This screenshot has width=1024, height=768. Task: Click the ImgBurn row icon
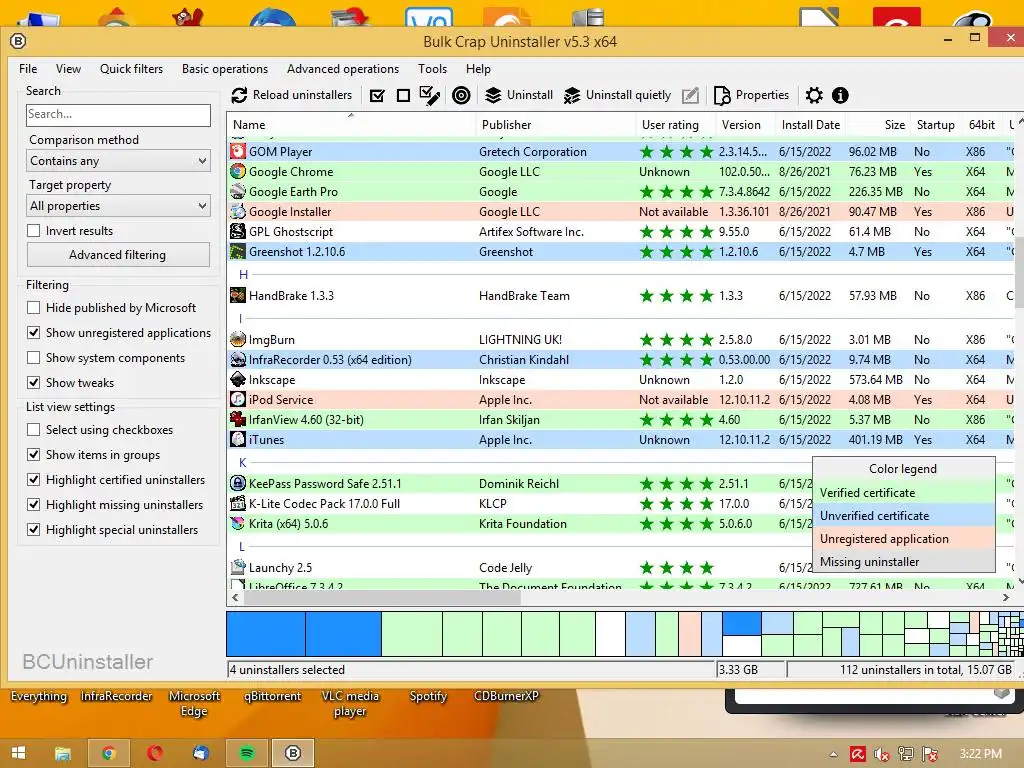(238, 340)
